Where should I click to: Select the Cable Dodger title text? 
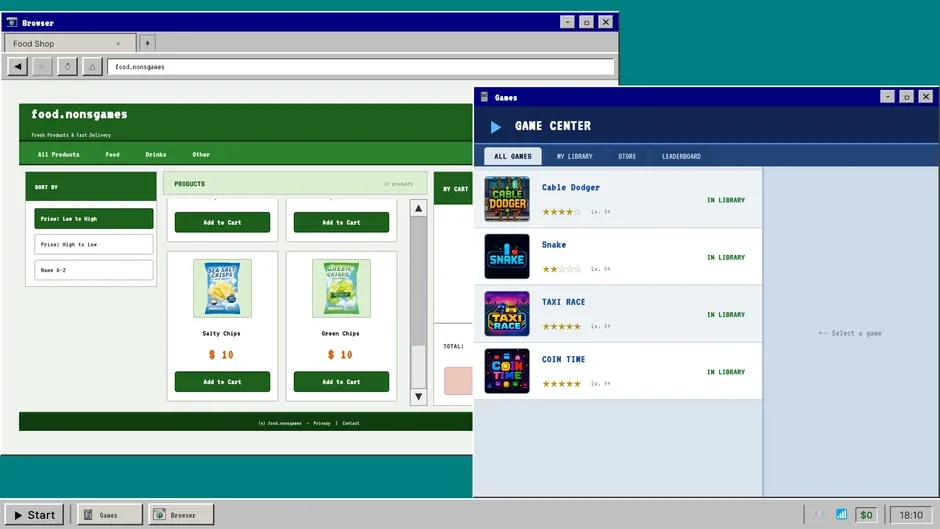(571, 187)
